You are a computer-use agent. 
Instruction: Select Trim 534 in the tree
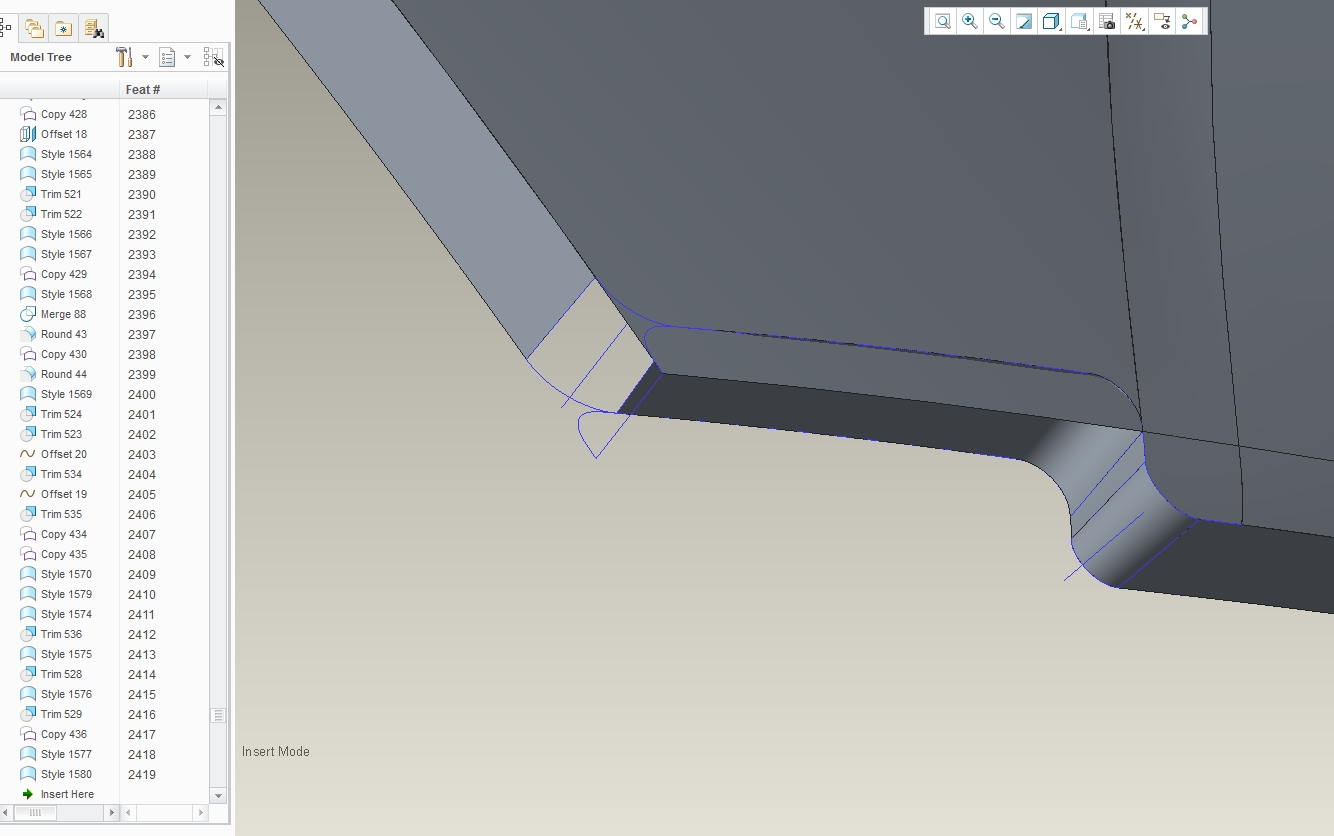(x=61, y=474)
